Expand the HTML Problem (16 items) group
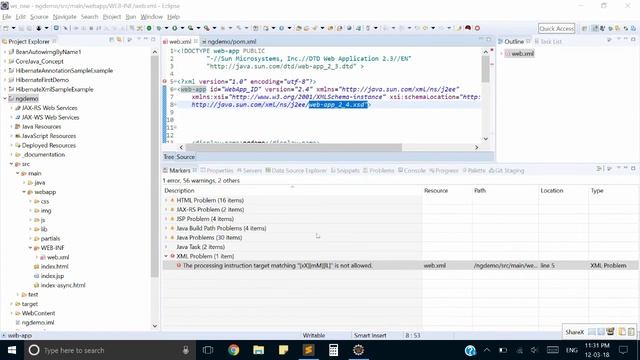The image size is (640, 360). 166,200
